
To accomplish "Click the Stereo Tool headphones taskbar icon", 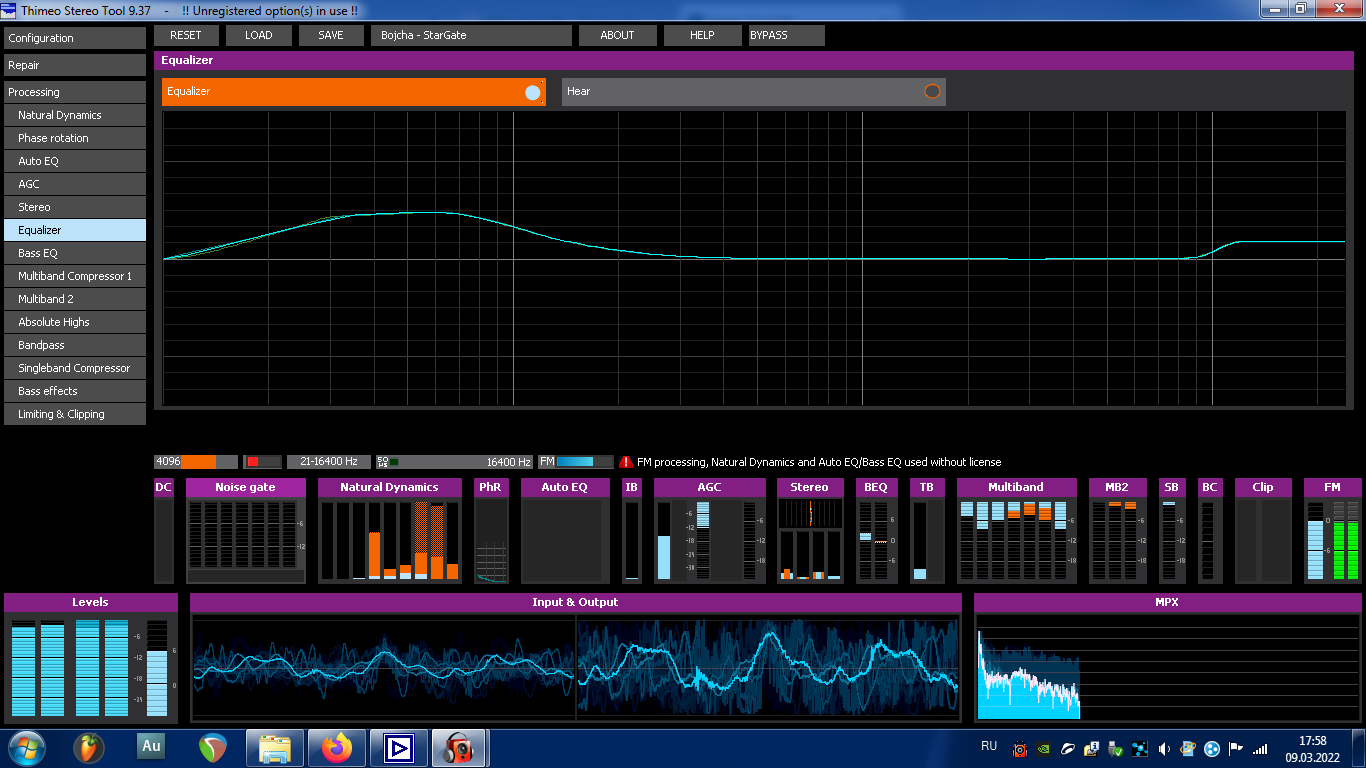I will 460,748.
